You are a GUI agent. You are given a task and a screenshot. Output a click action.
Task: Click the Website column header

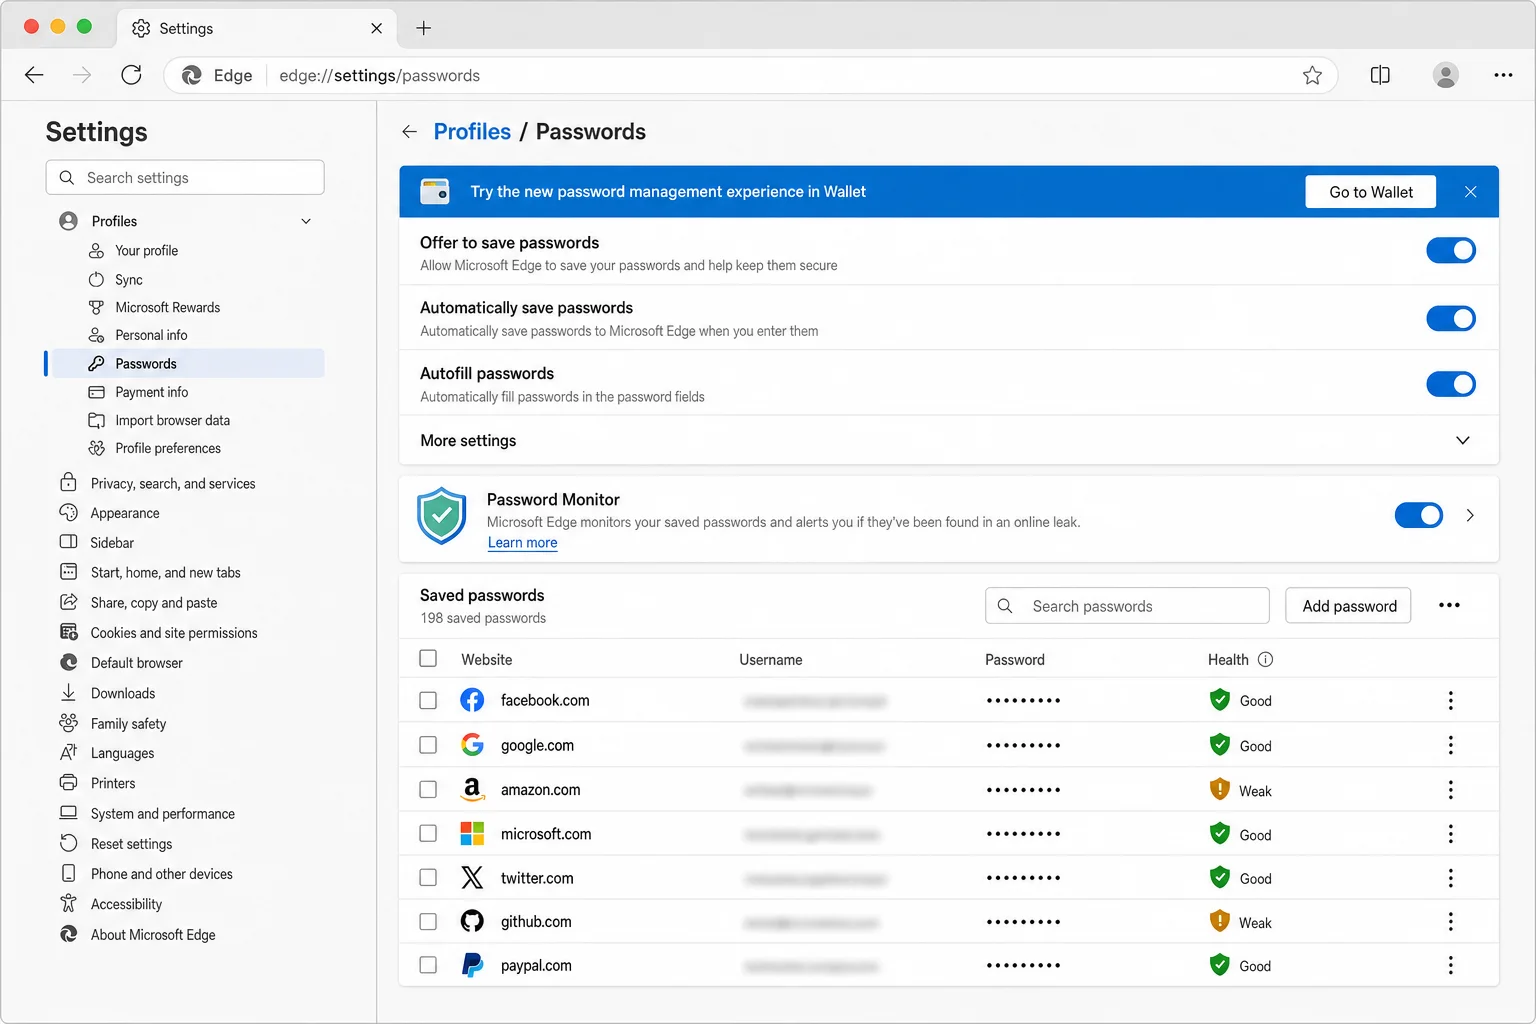point(487,660)
